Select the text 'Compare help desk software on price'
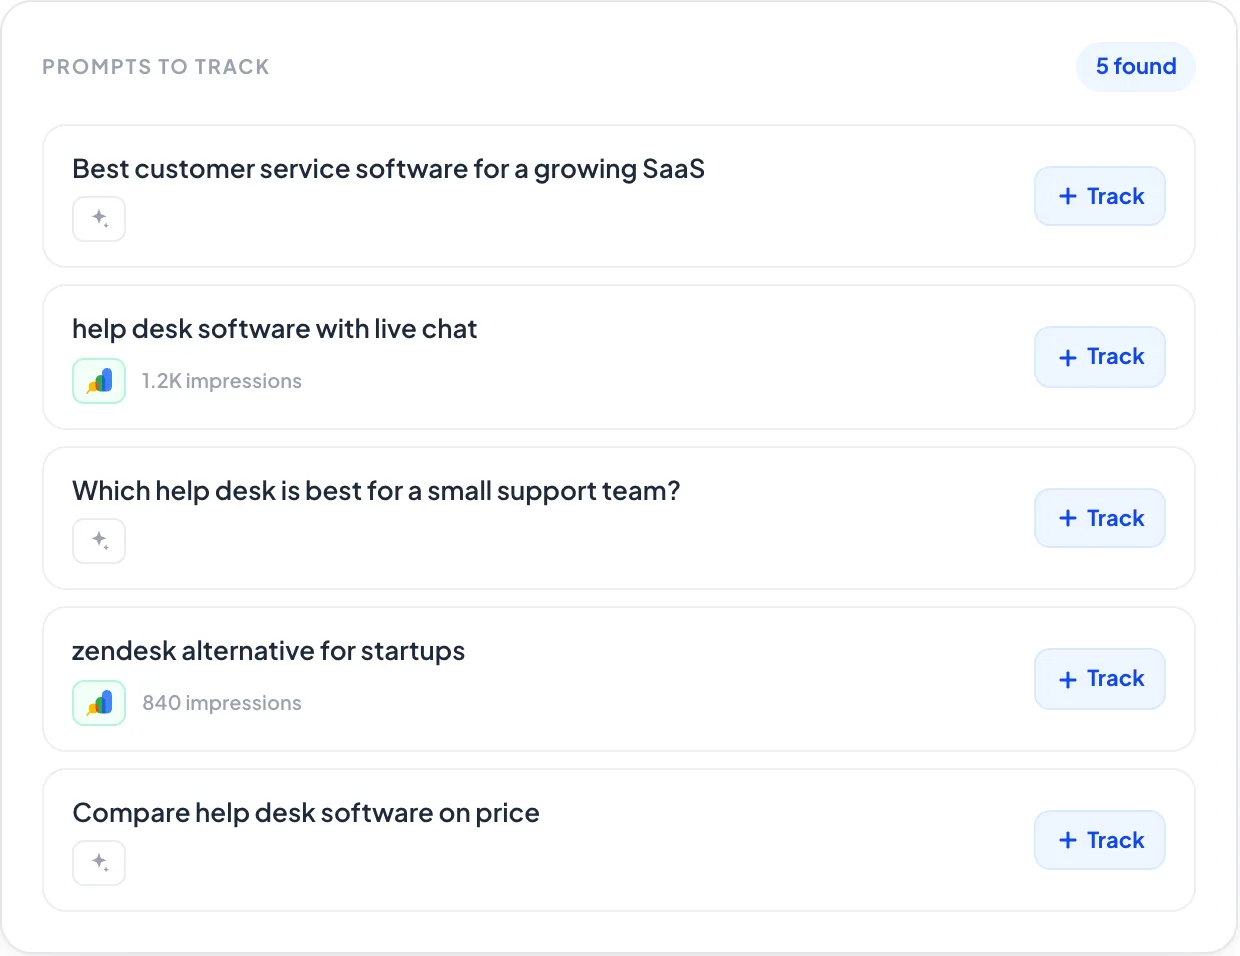1240x956 pixels. (306, 813)
